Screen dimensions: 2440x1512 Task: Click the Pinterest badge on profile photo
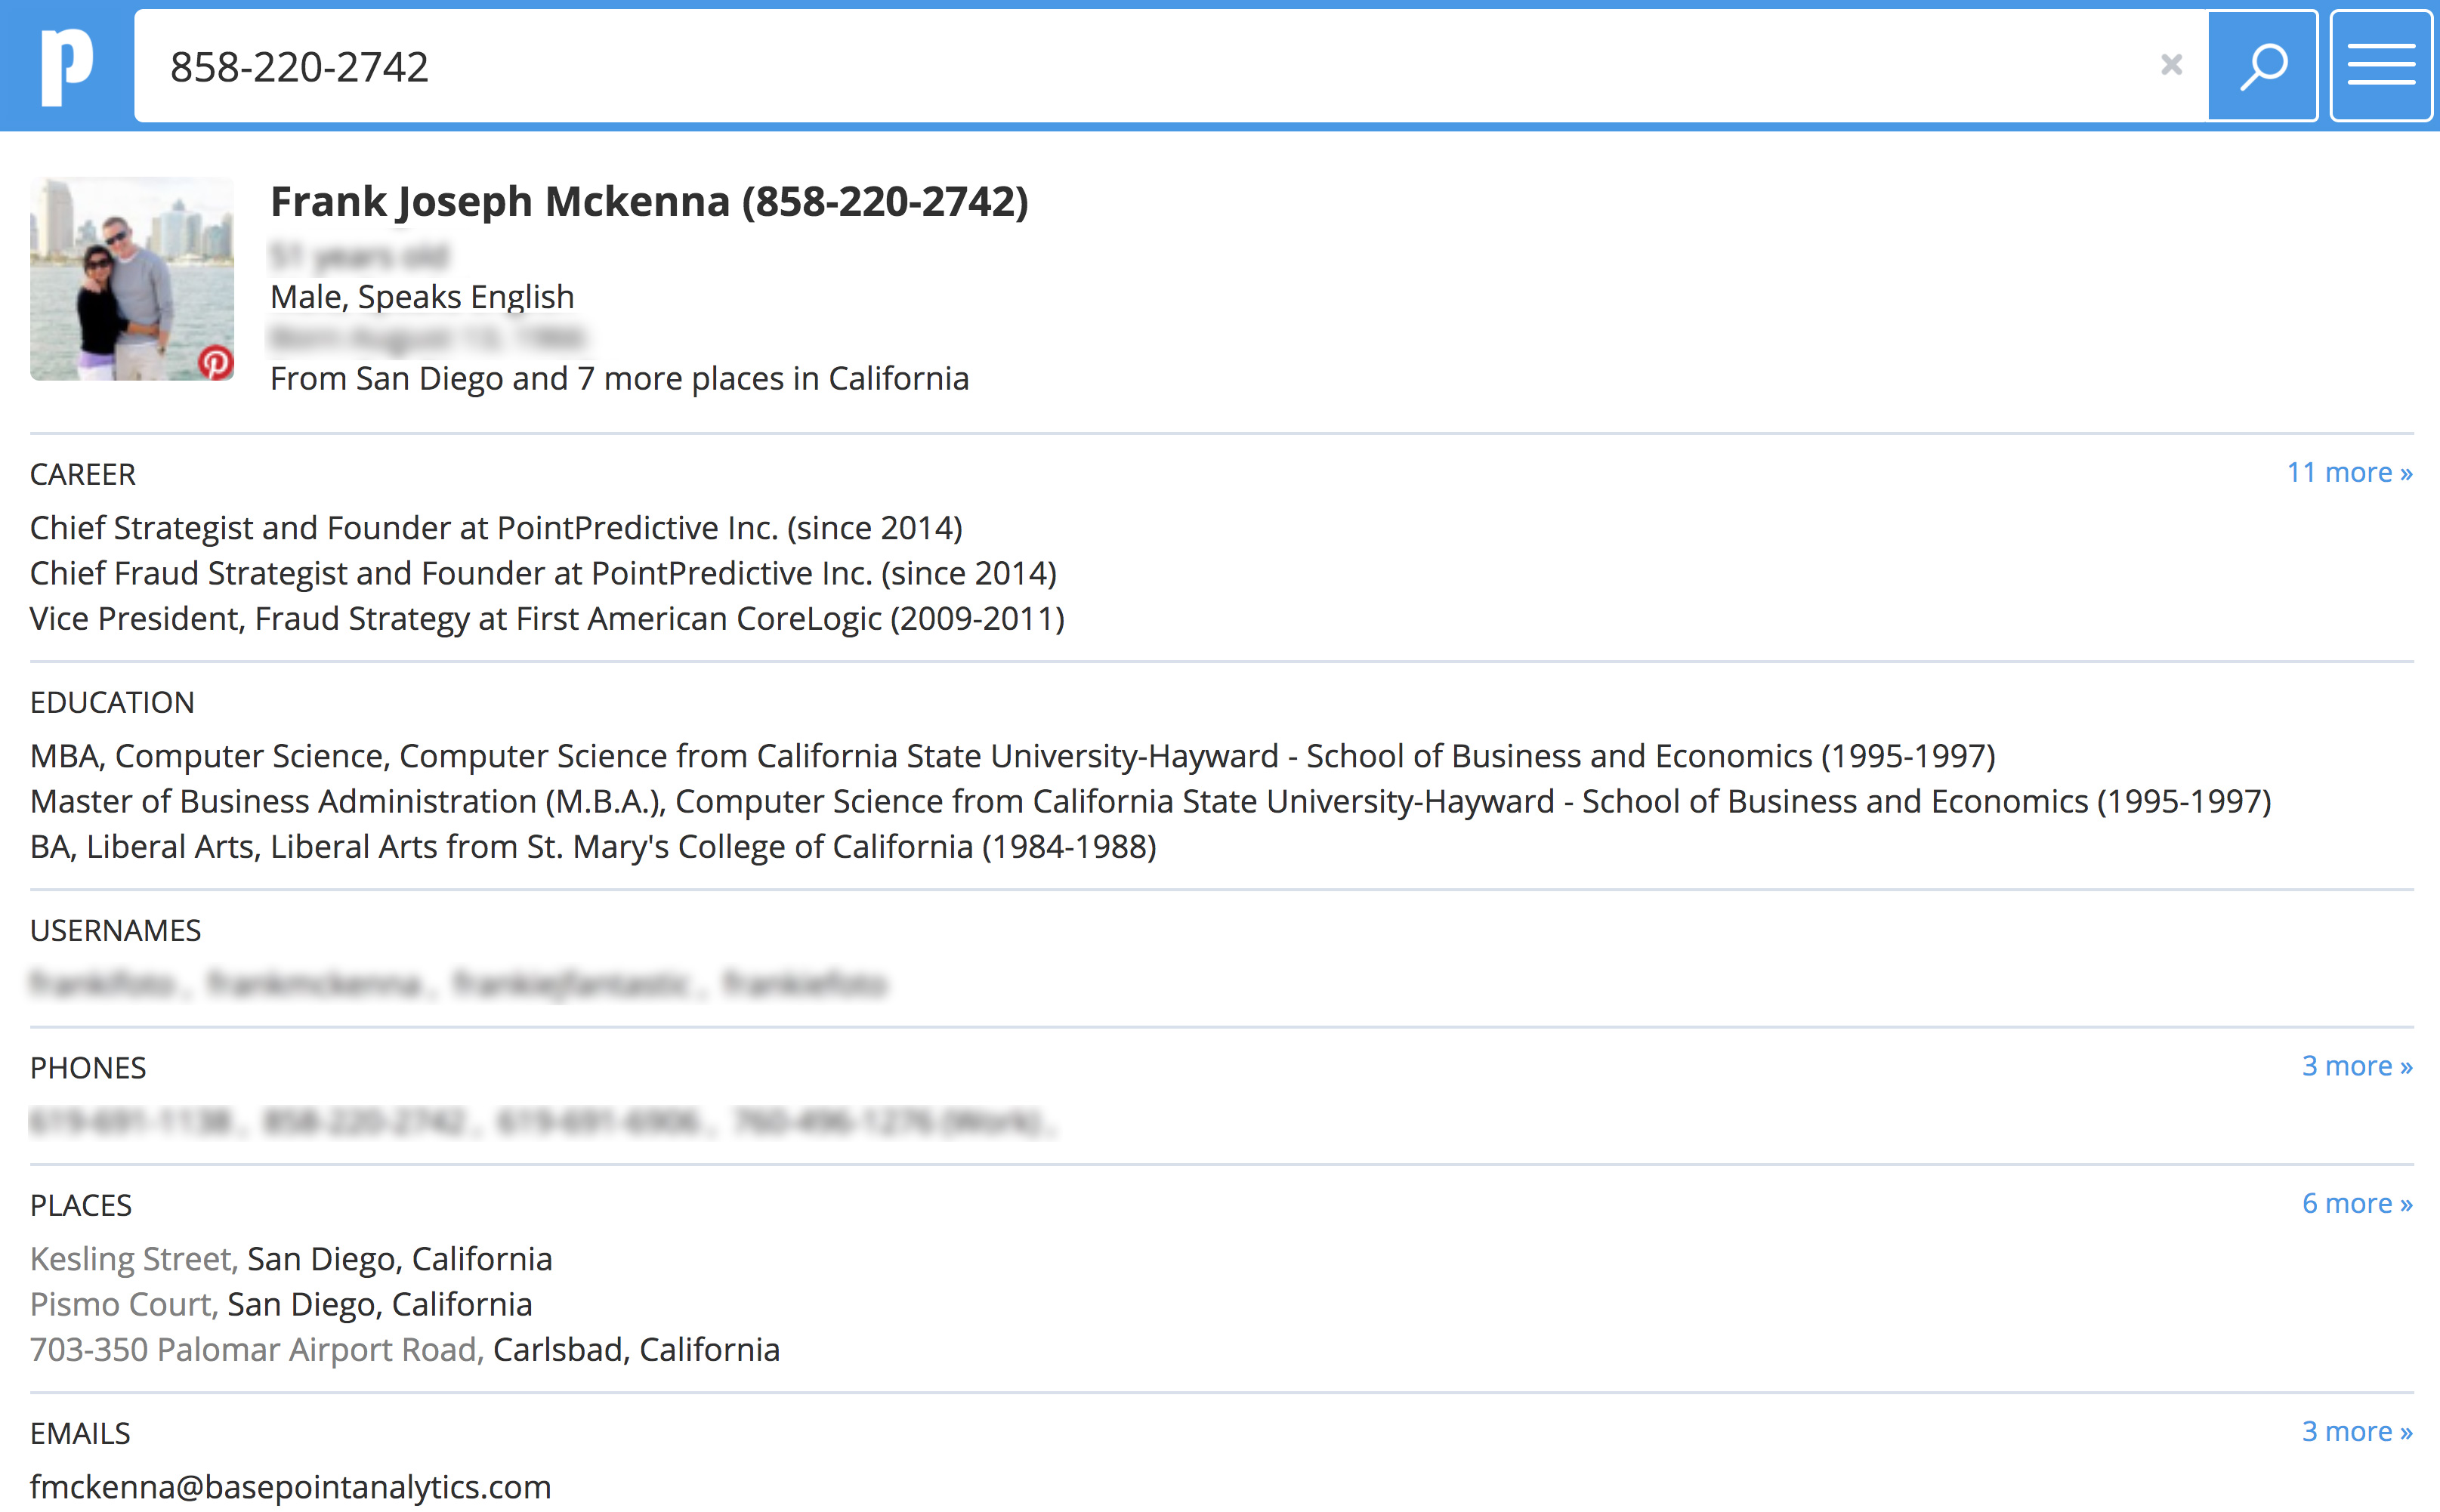[215, 362]
